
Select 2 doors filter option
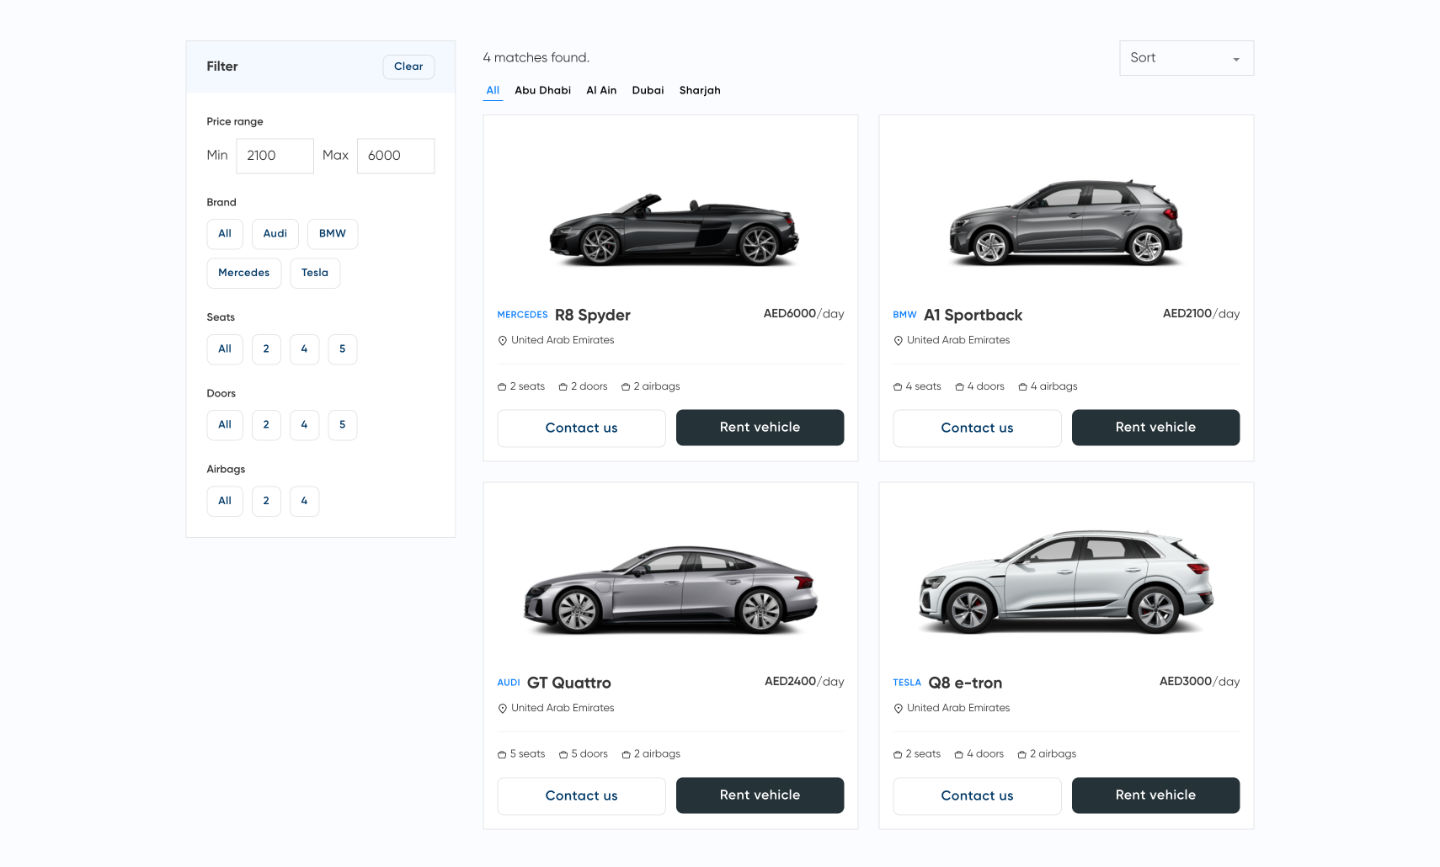click(266, 425)
